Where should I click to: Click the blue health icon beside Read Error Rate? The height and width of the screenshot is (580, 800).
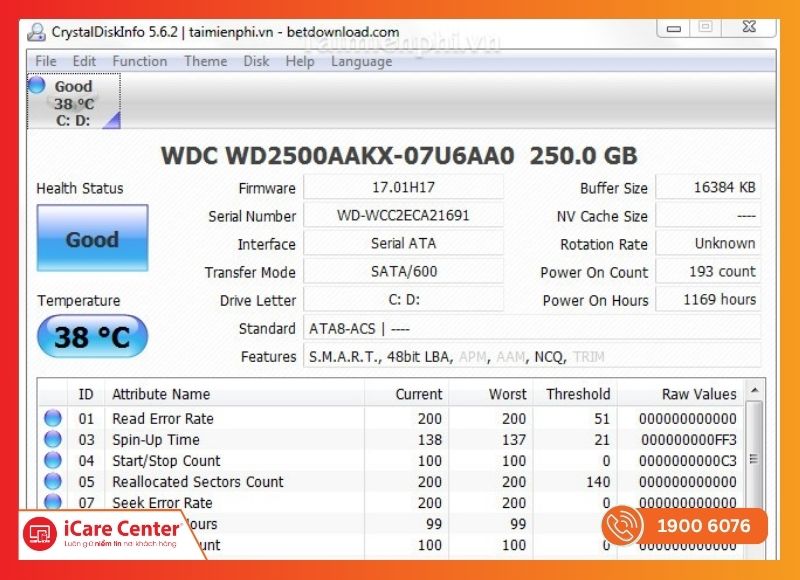pos(53,418)
